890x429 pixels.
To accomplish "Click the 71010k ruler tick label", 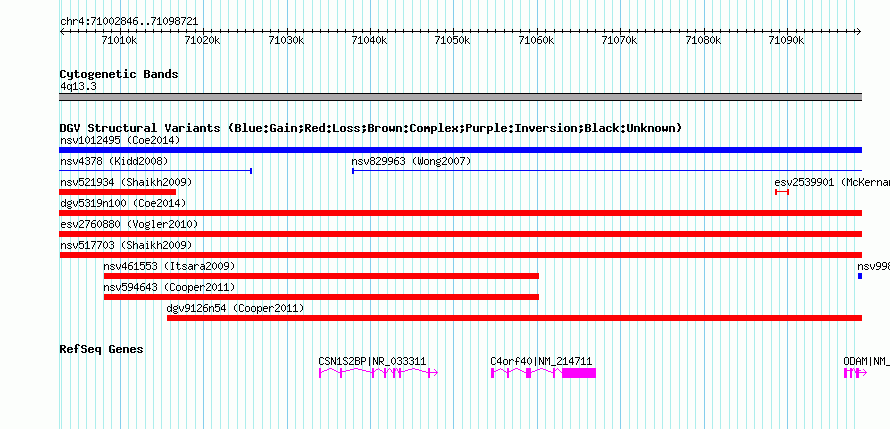I will 120,40.
